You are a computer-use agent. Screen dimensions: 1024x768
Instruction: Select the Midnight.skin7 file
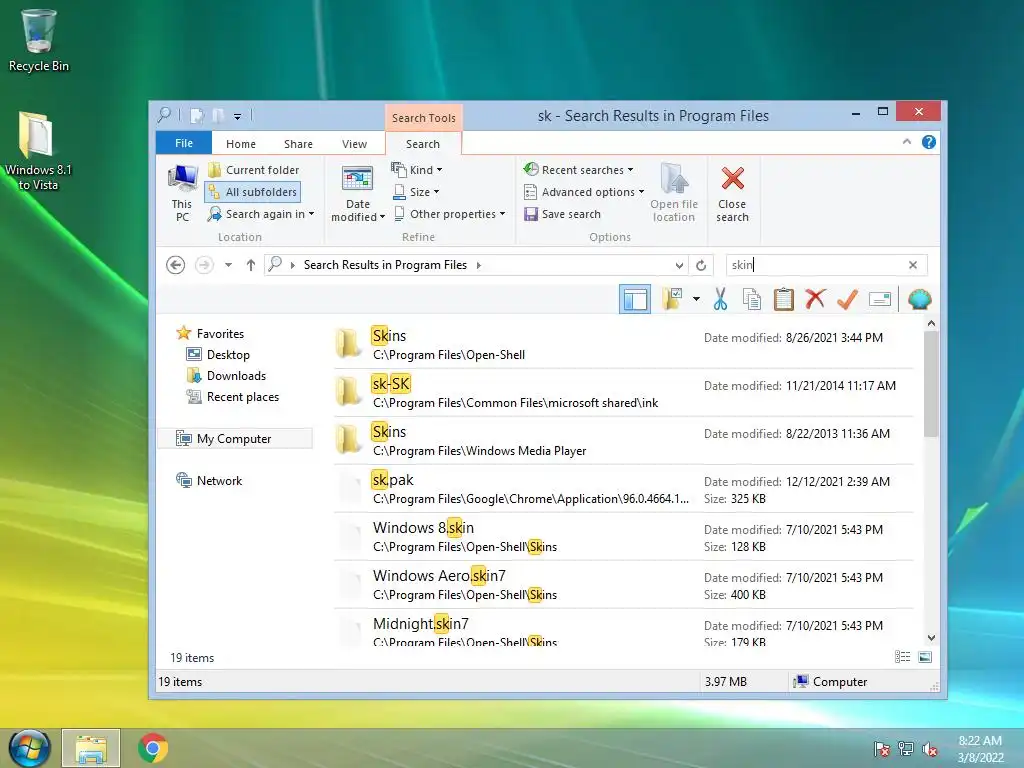623,628
